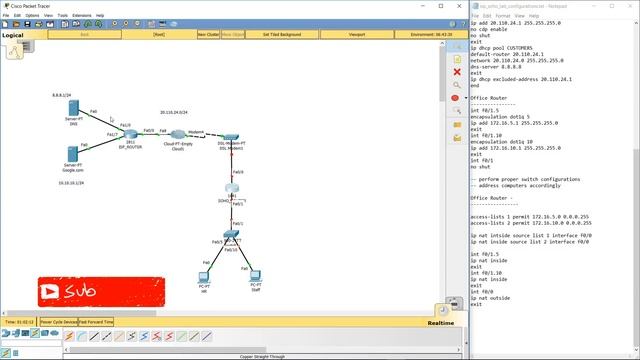
Task: Choose the light blue Console cable
Action: [82, 336]
